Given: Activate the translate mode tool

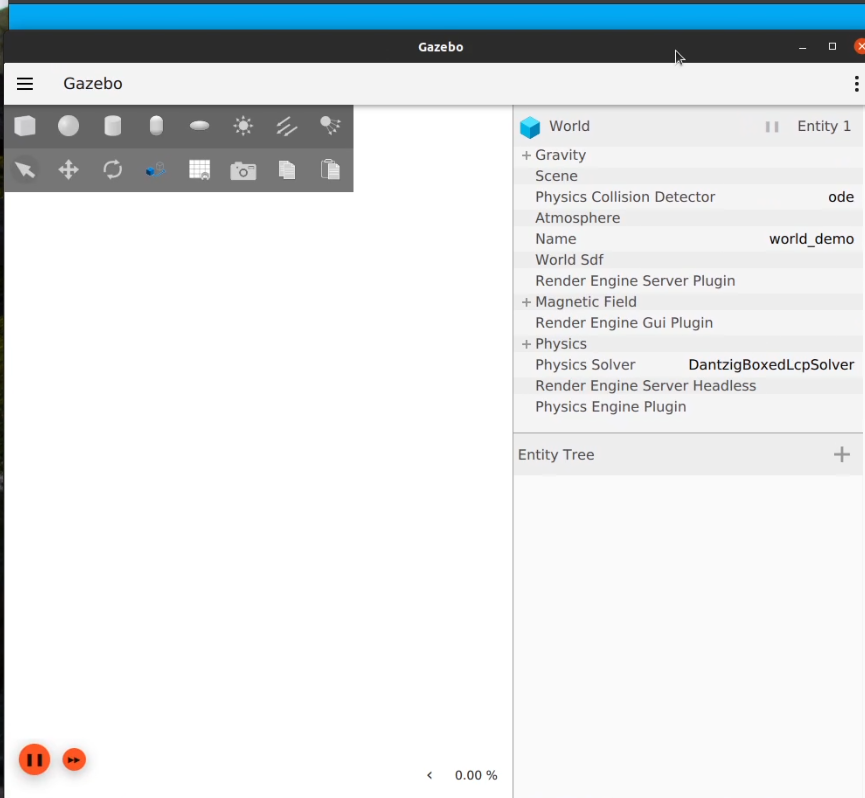Looking at the screenshot, I should (68, 169).
